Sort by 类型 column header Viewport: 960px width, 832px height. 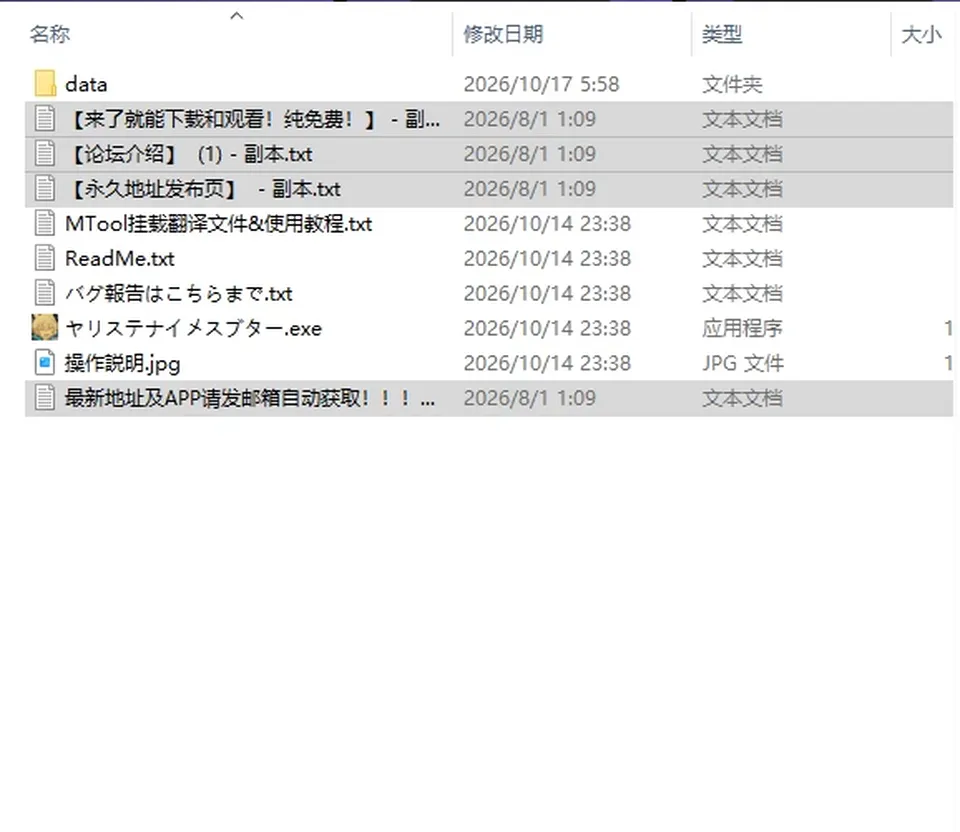[722, 34]
